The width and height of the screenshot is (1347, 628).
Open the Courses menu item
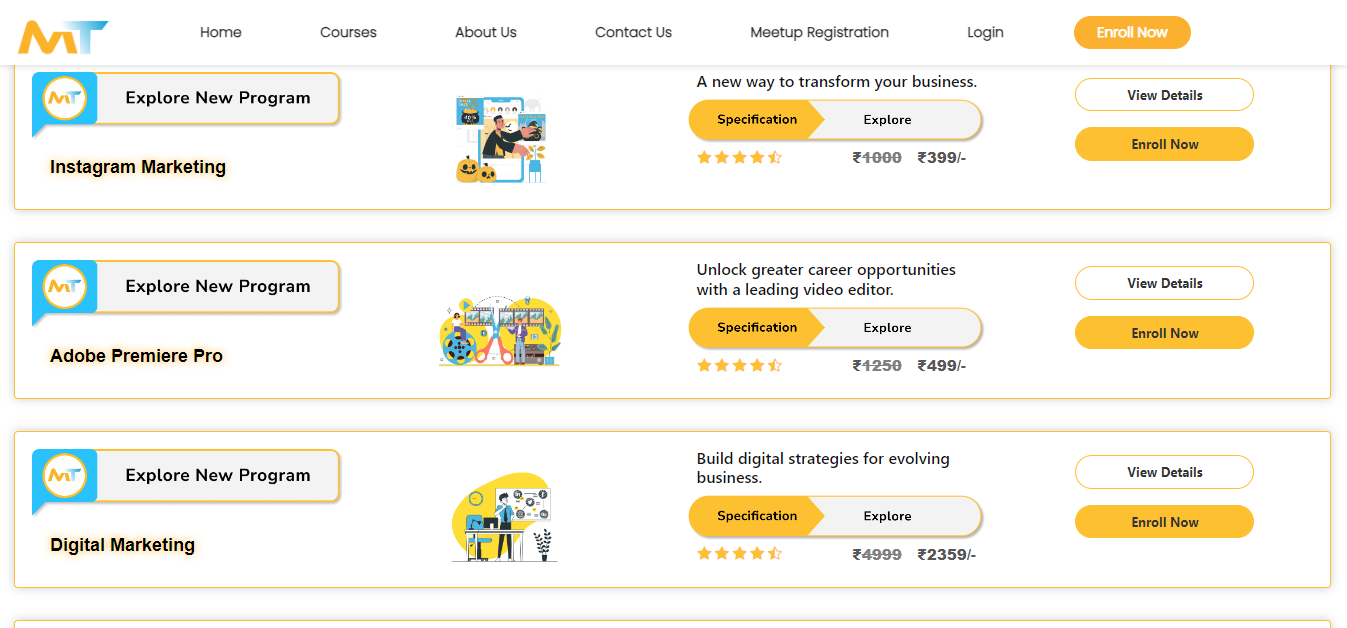pyautogui.click(x=348, y=32)
